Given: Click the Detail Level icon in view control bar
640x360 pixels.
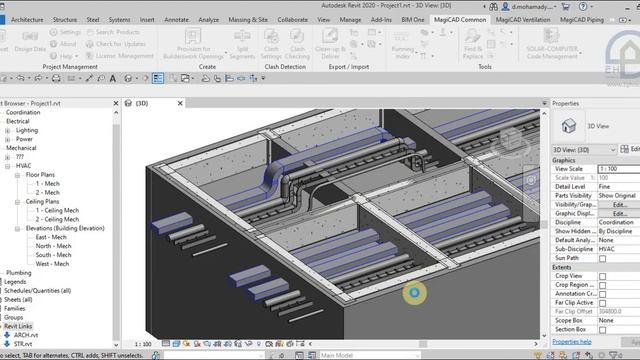Looking at the screenshot, I should 166,344.
